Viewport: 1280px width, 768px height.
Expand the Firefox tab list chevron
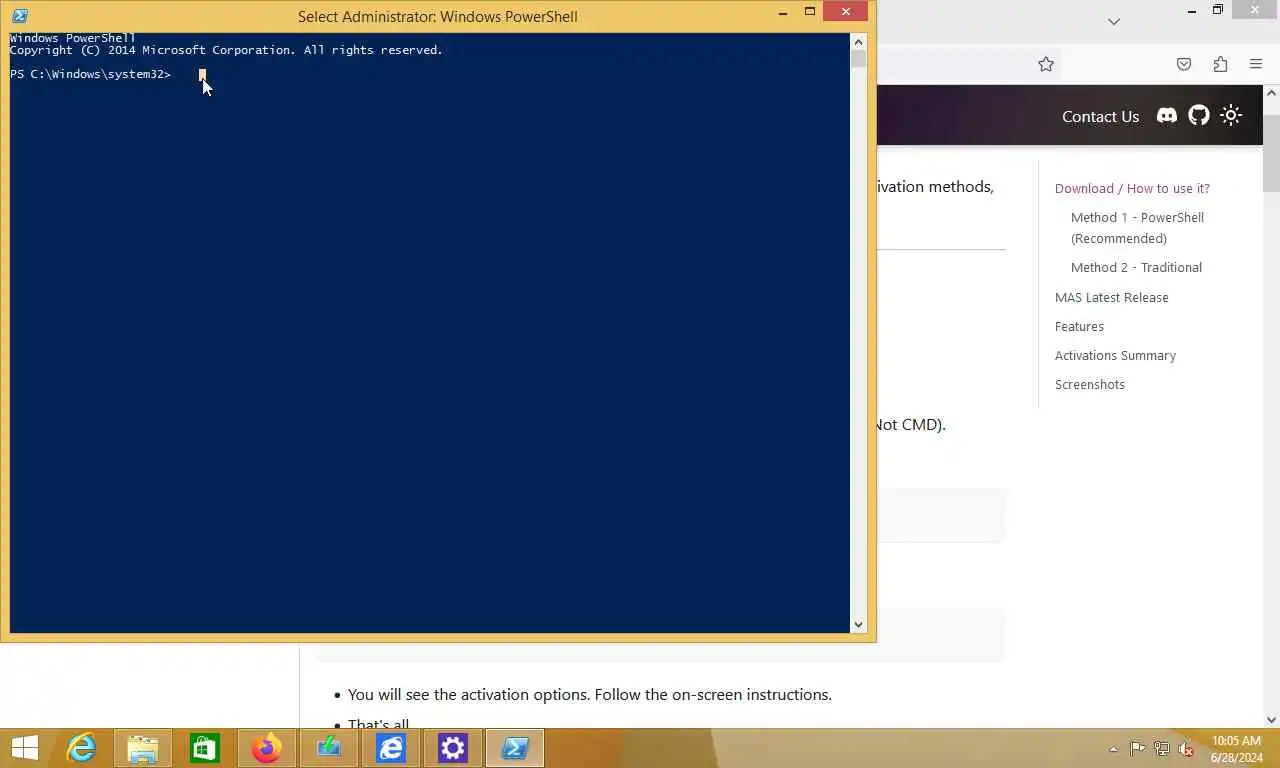click(x=1114, y=21)
